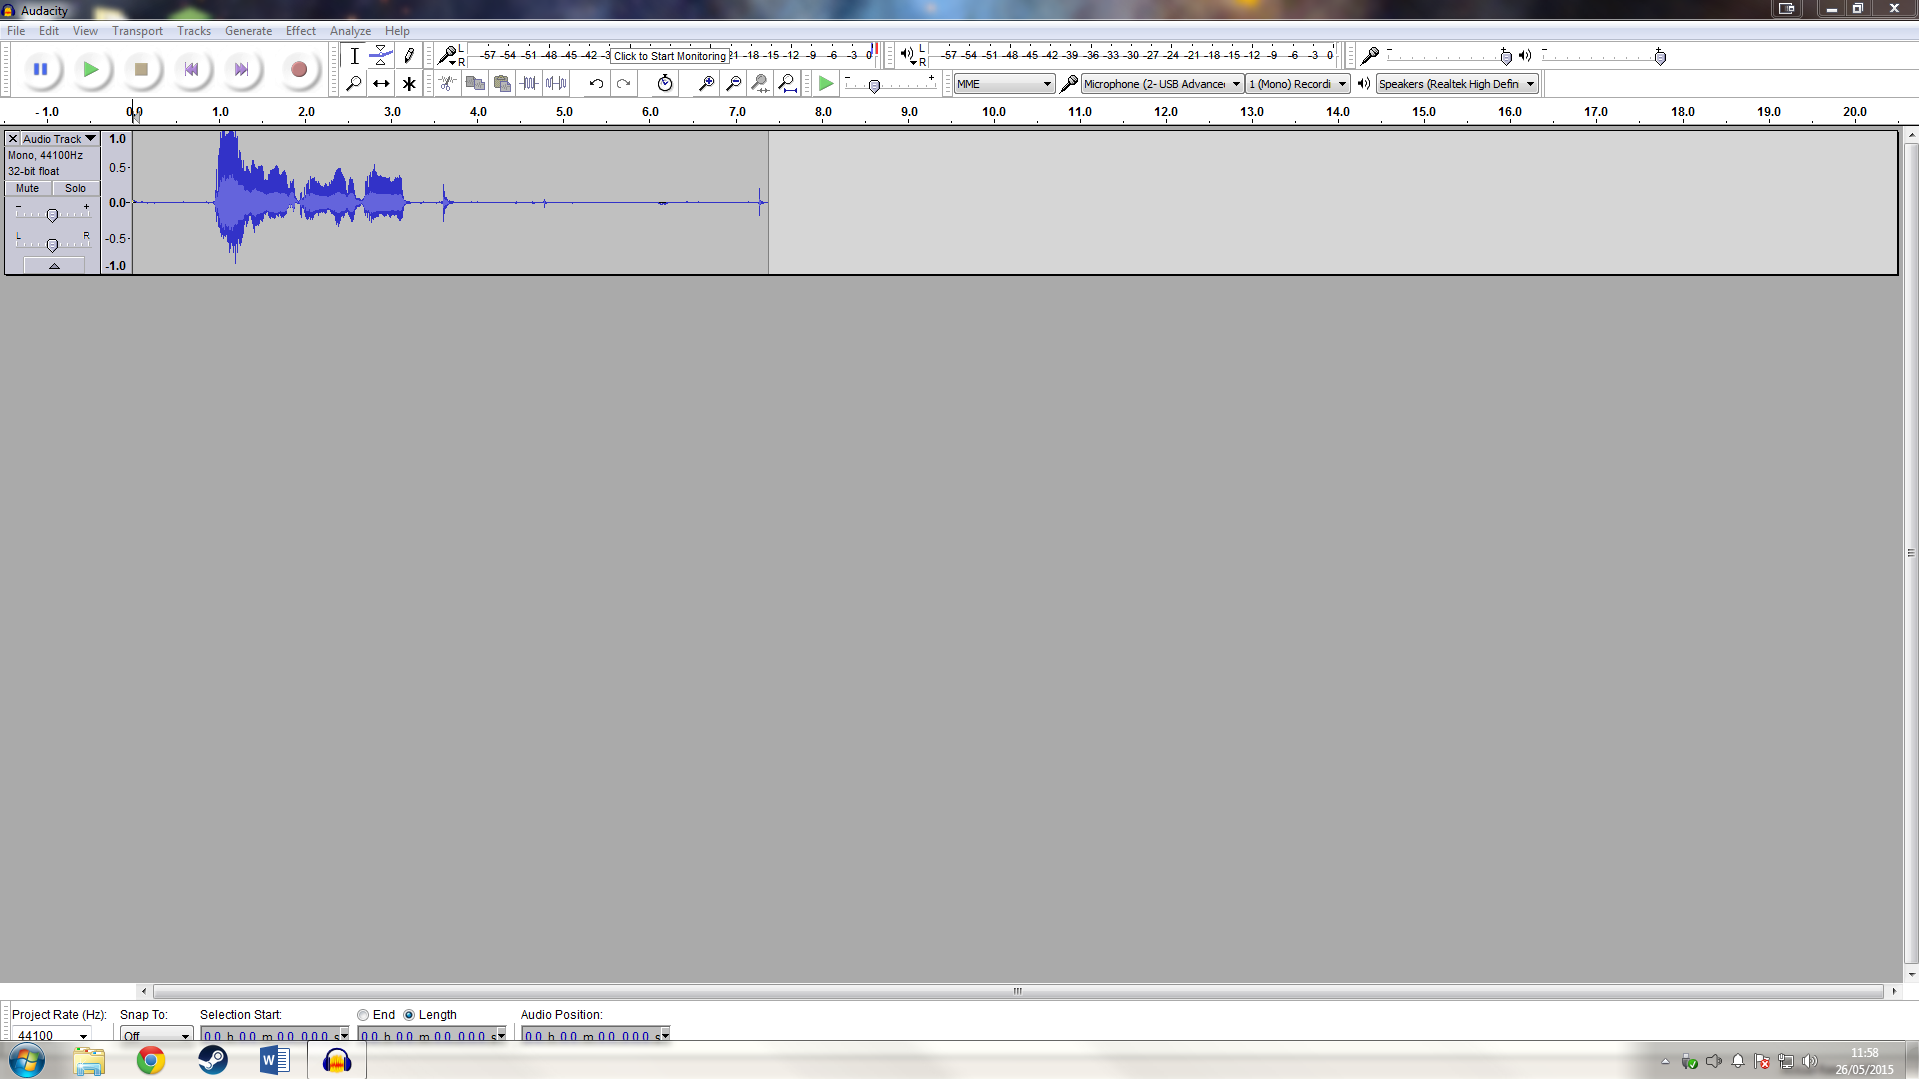Image resolution: width=1919 pixels, height=1079 pixels.
Task: Undo the last action
Action: 596,84
